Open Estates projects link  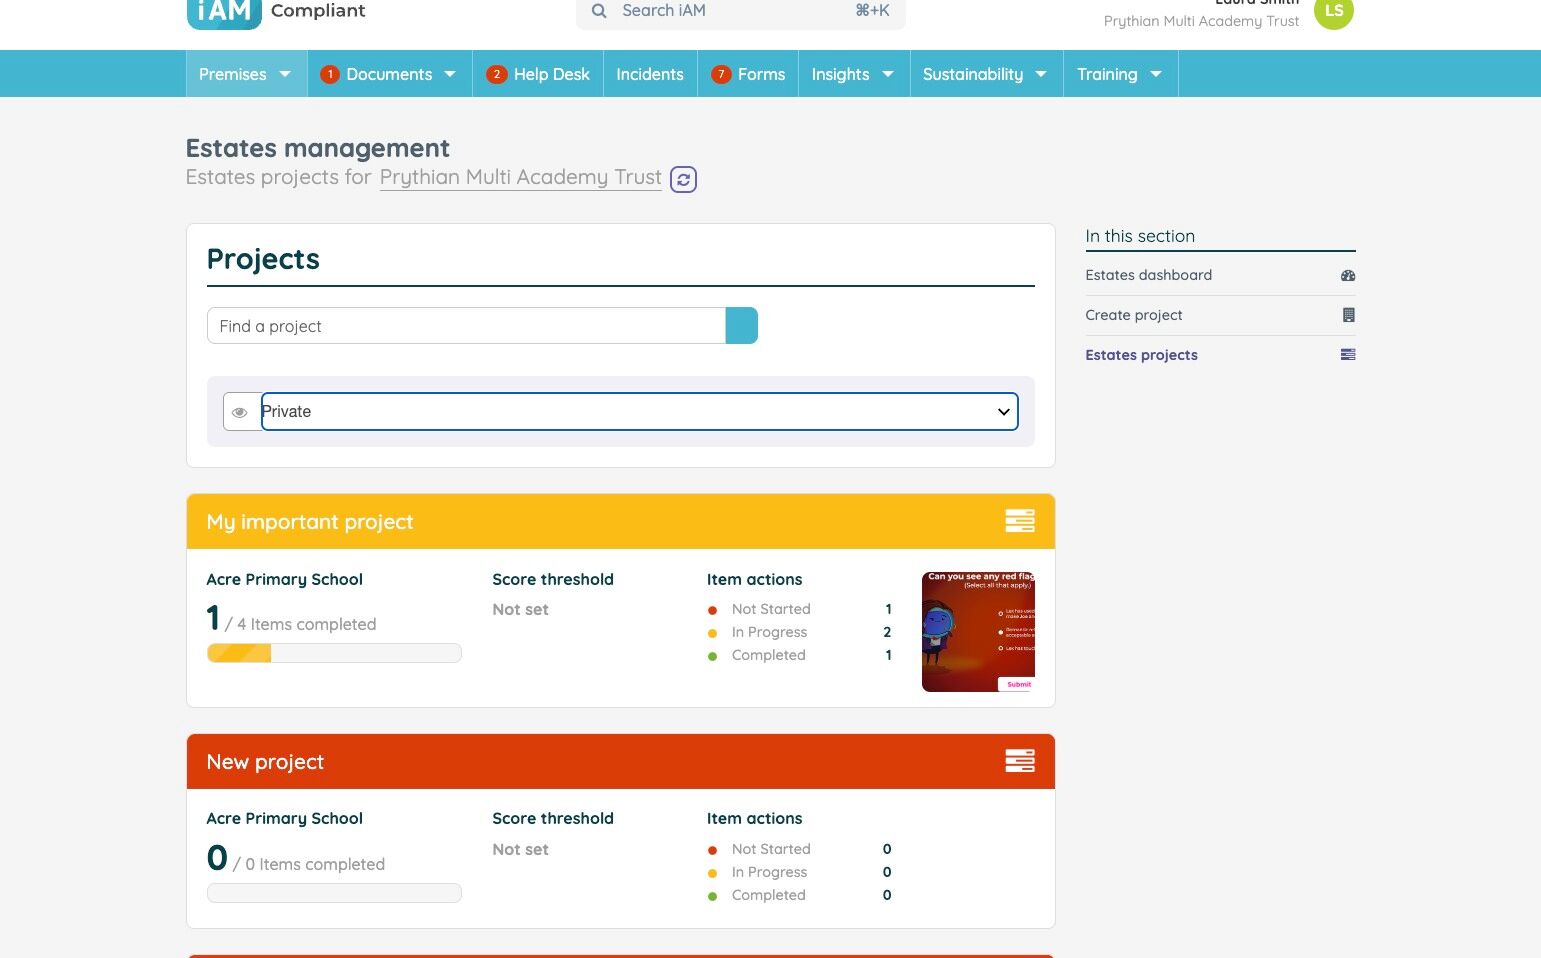pos(1142,355)
